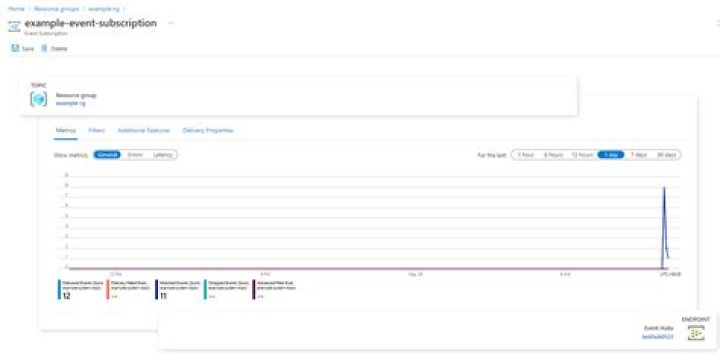Set time range to 12 hours

[x=582, y=155]
